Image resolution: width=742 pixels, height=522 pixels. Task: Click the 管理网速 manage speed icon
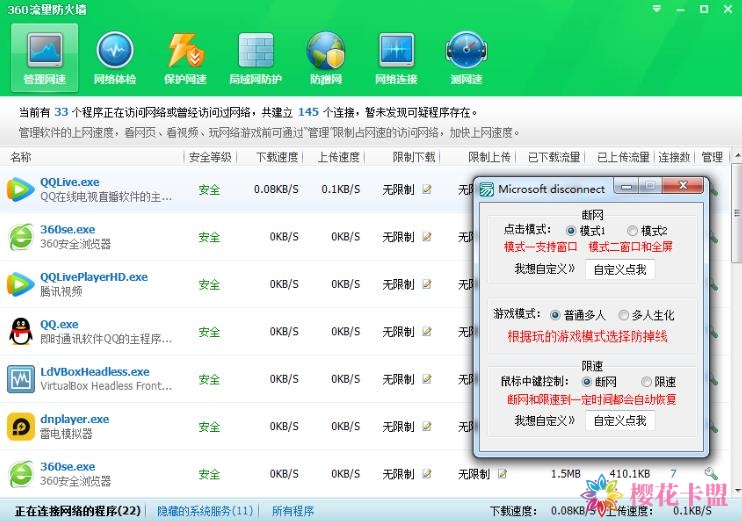(45, 57)
